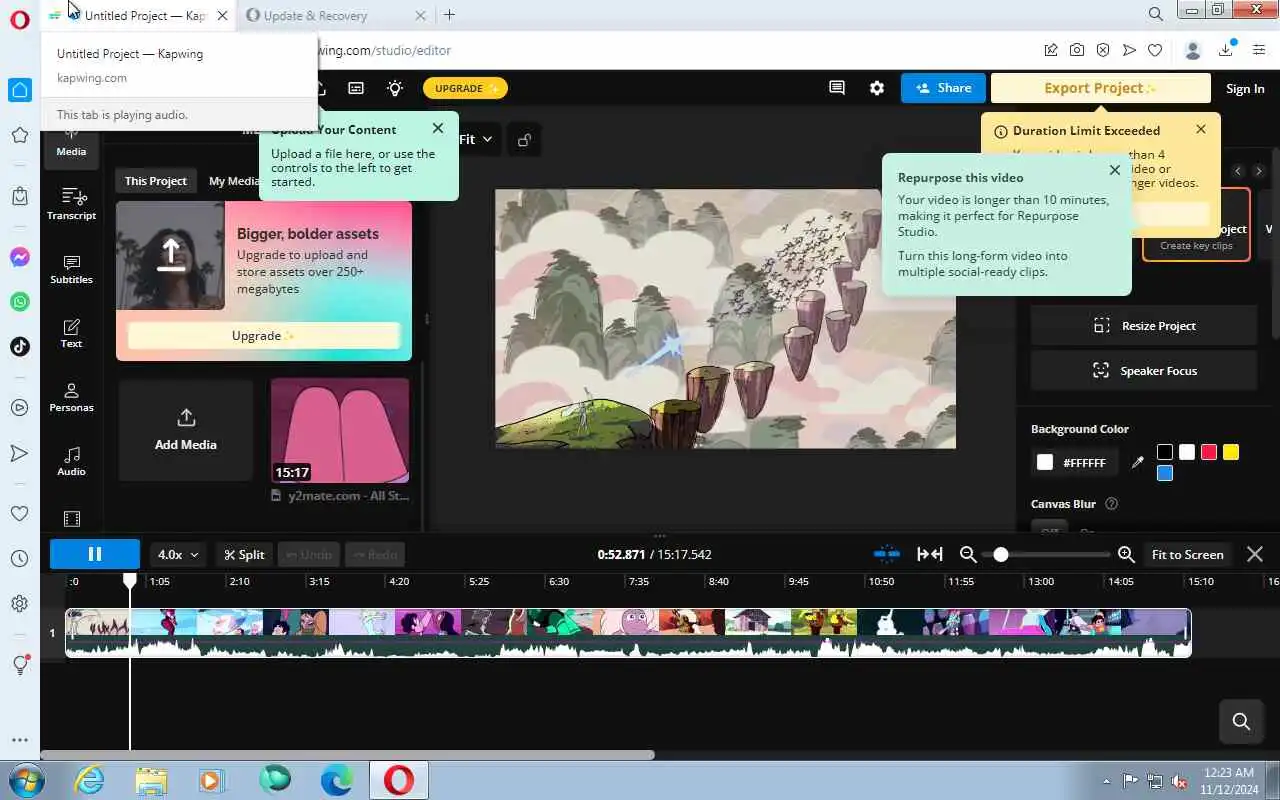The image size is (1280, 800).
Task: Open the Personas tool
Action: click(71, 396)
